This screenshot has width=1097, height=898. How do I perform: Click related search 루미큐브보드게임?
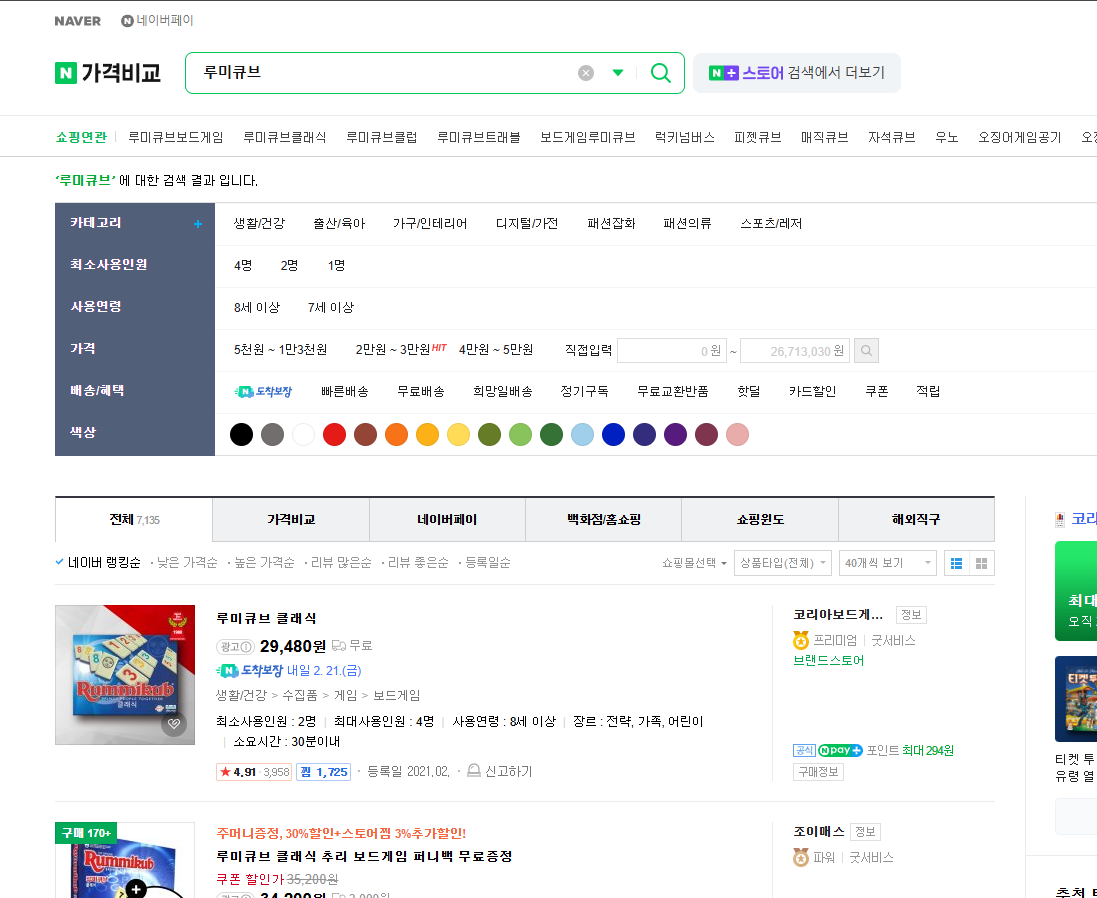[176, 137]
